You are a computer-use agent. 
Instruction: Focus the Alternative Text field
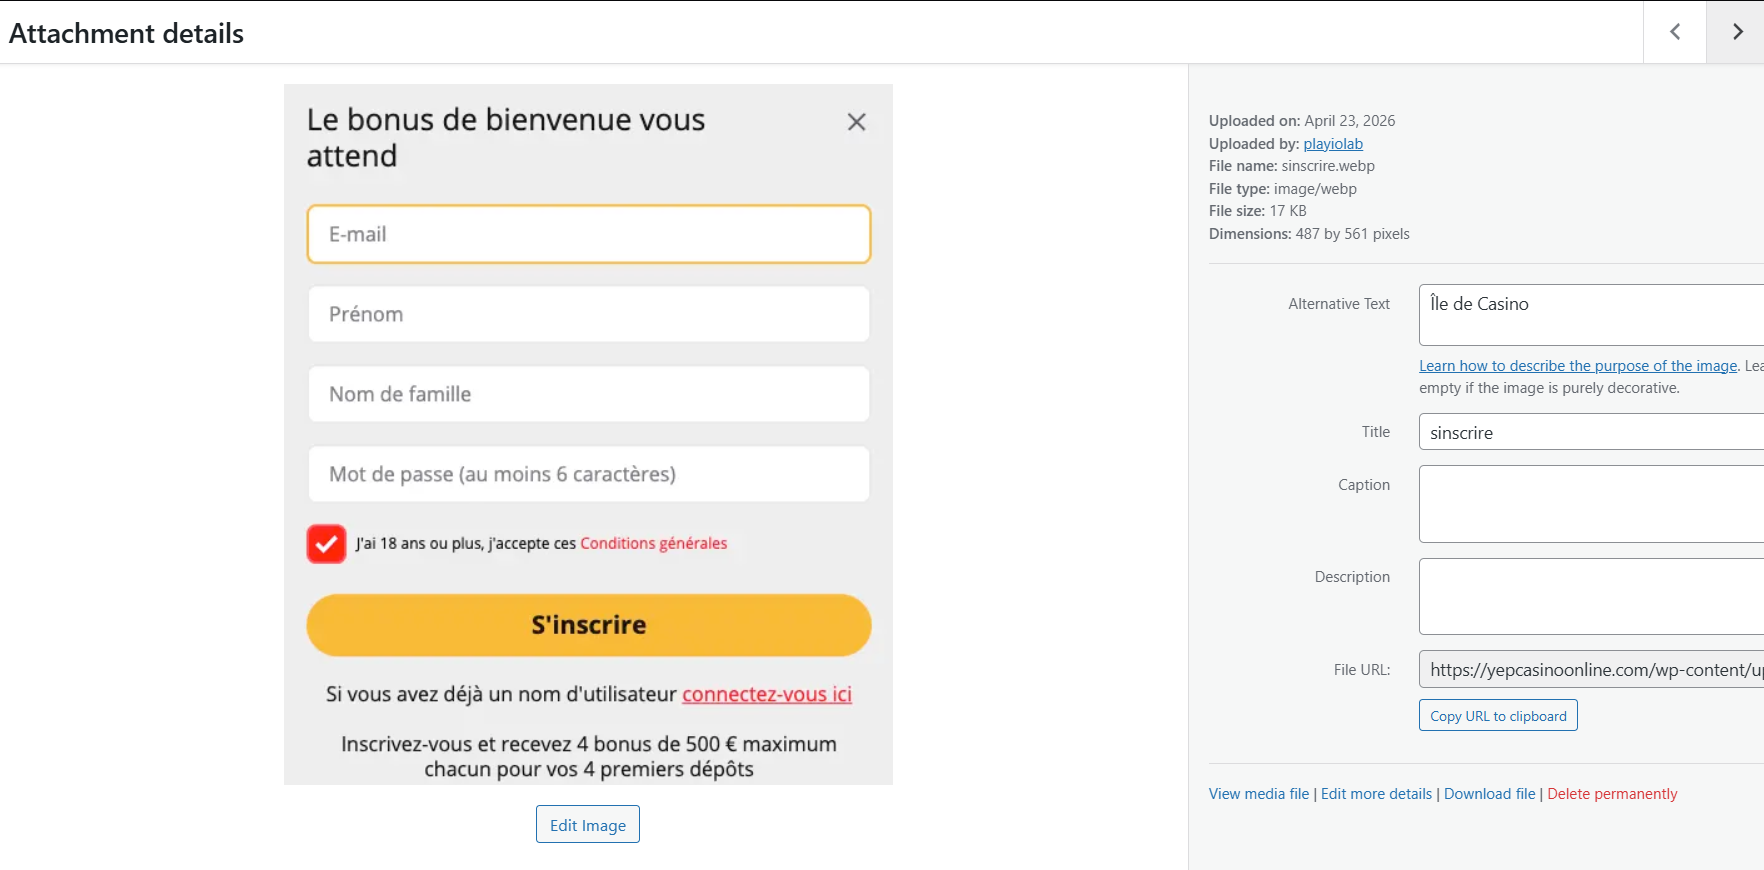1590,315
